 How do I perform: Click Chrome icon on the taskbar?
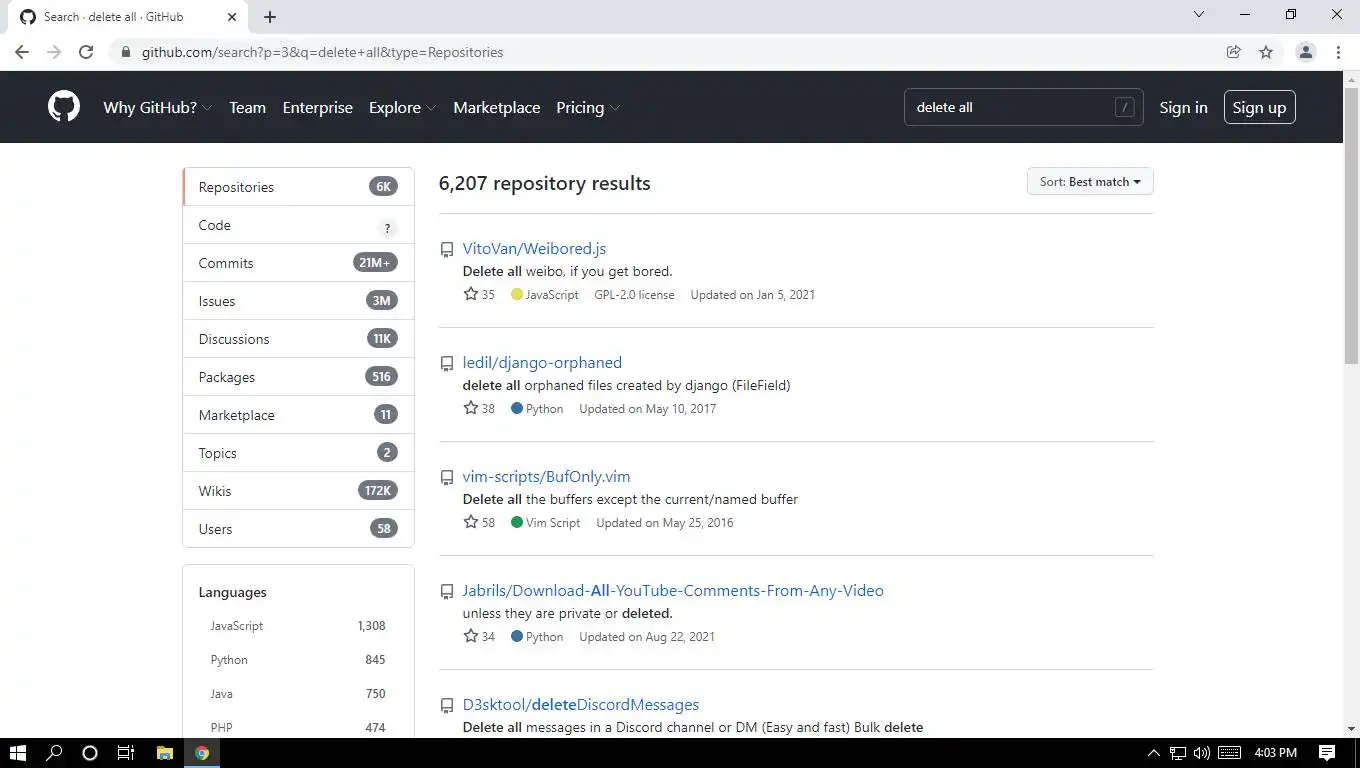pyautogui.click(x=202, y=753)
